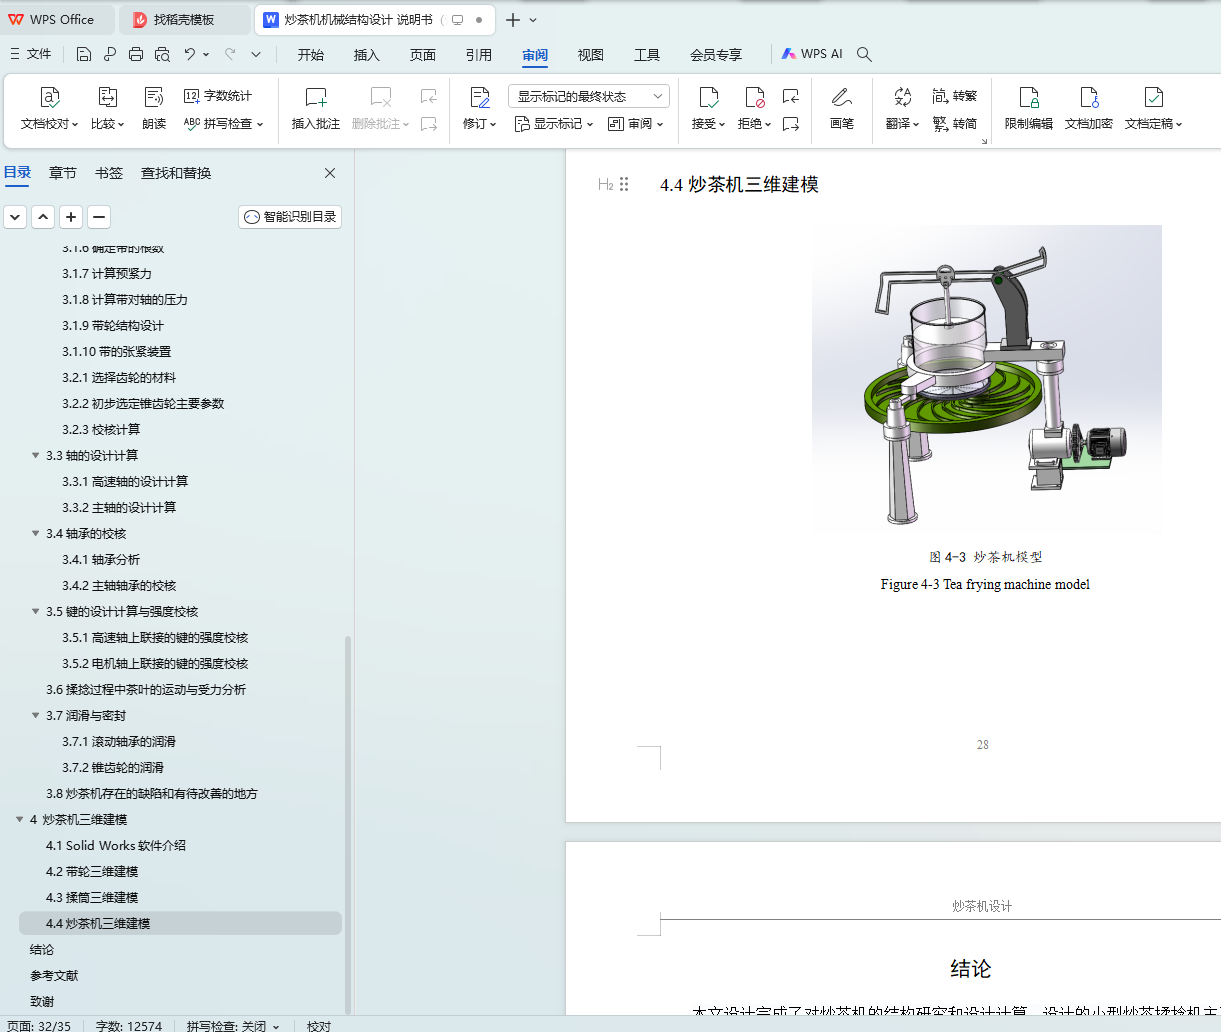The width and height of the screenshot is (1221, 1032).
Task: Click the Accept (接受) changes icon
Action: (x=708, y=97)
